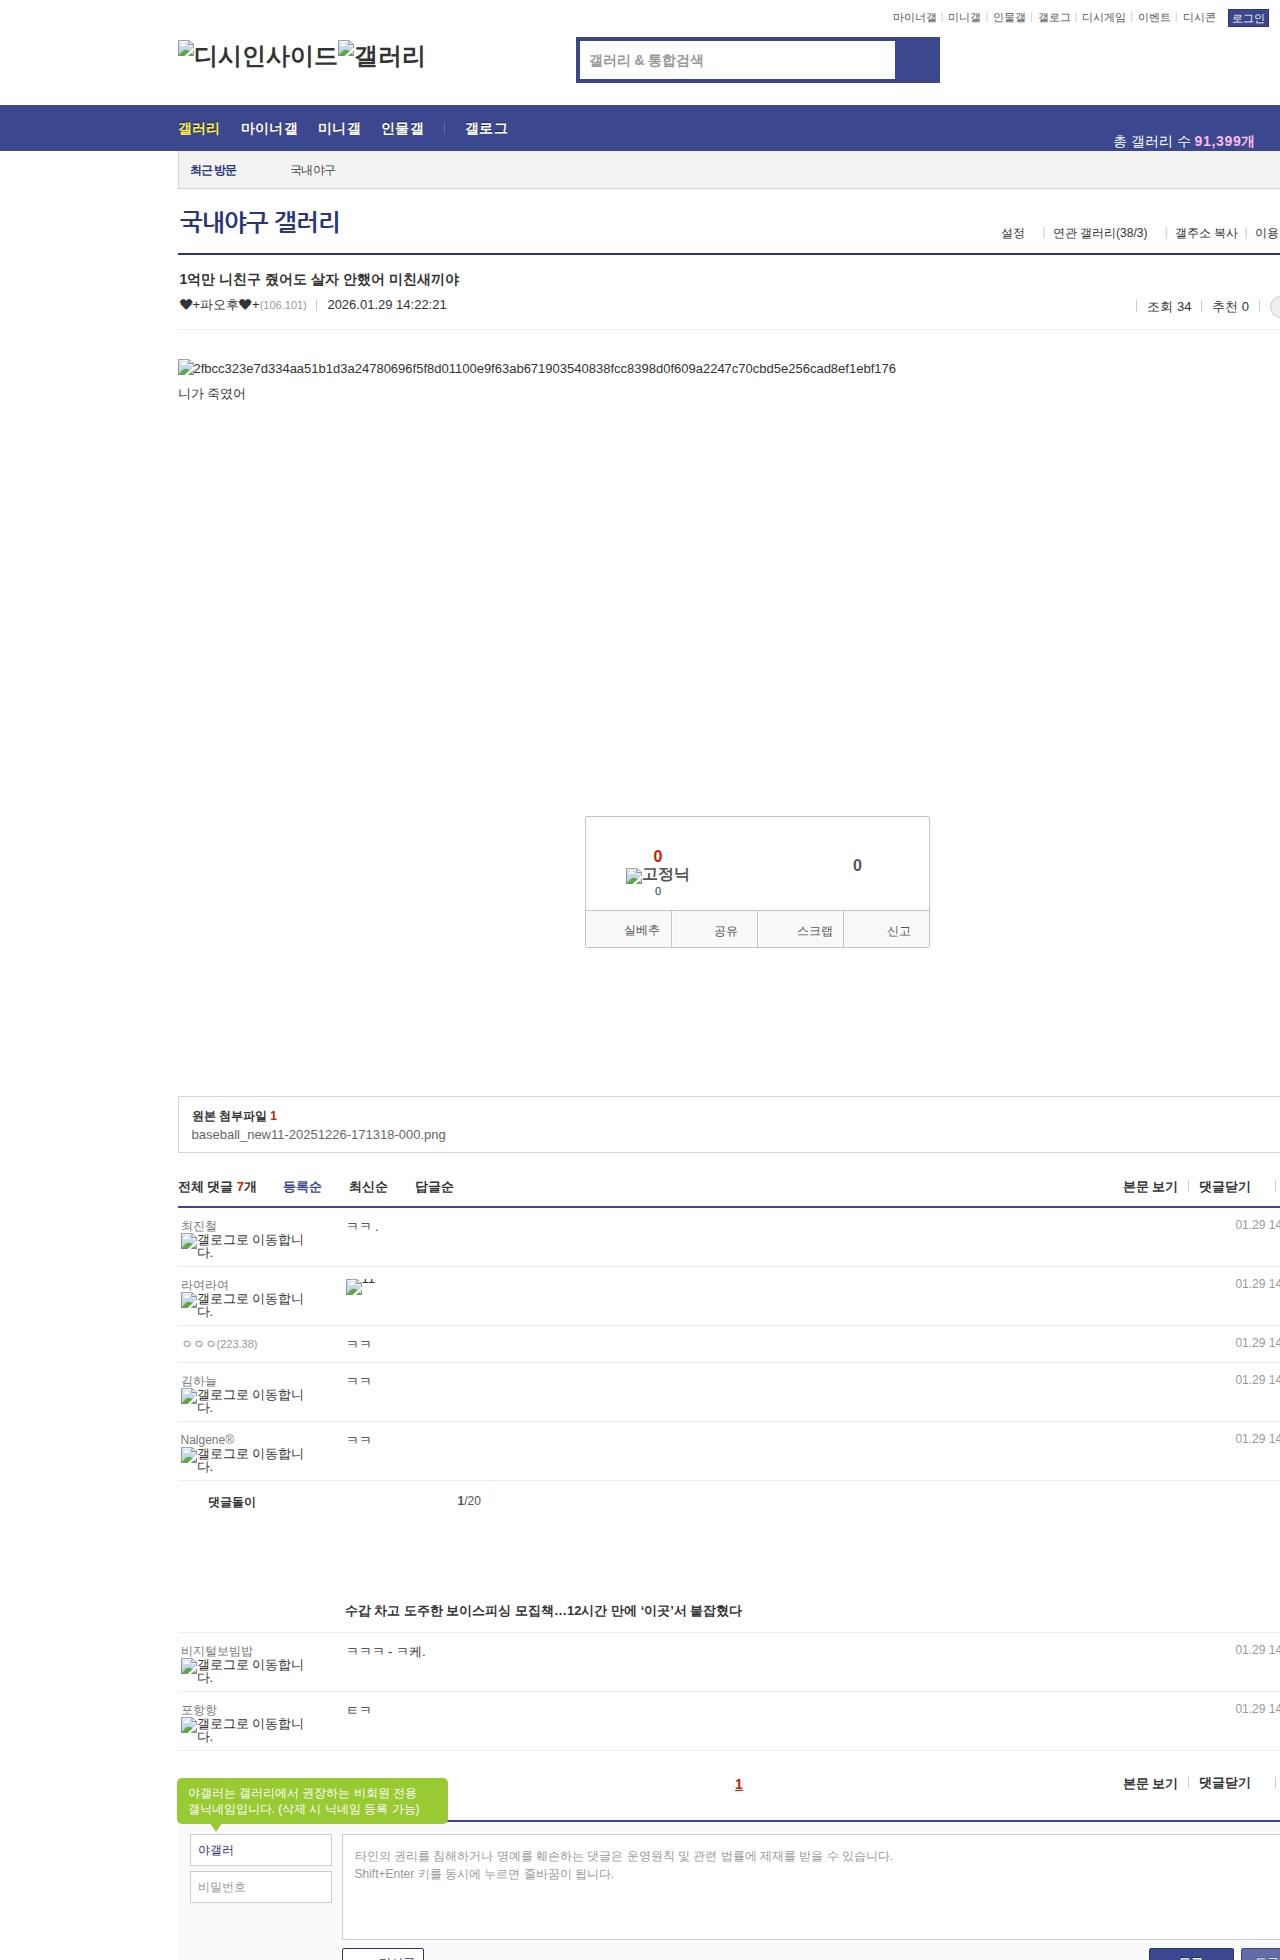Open the 디시콘 top link

(1199, 18)
